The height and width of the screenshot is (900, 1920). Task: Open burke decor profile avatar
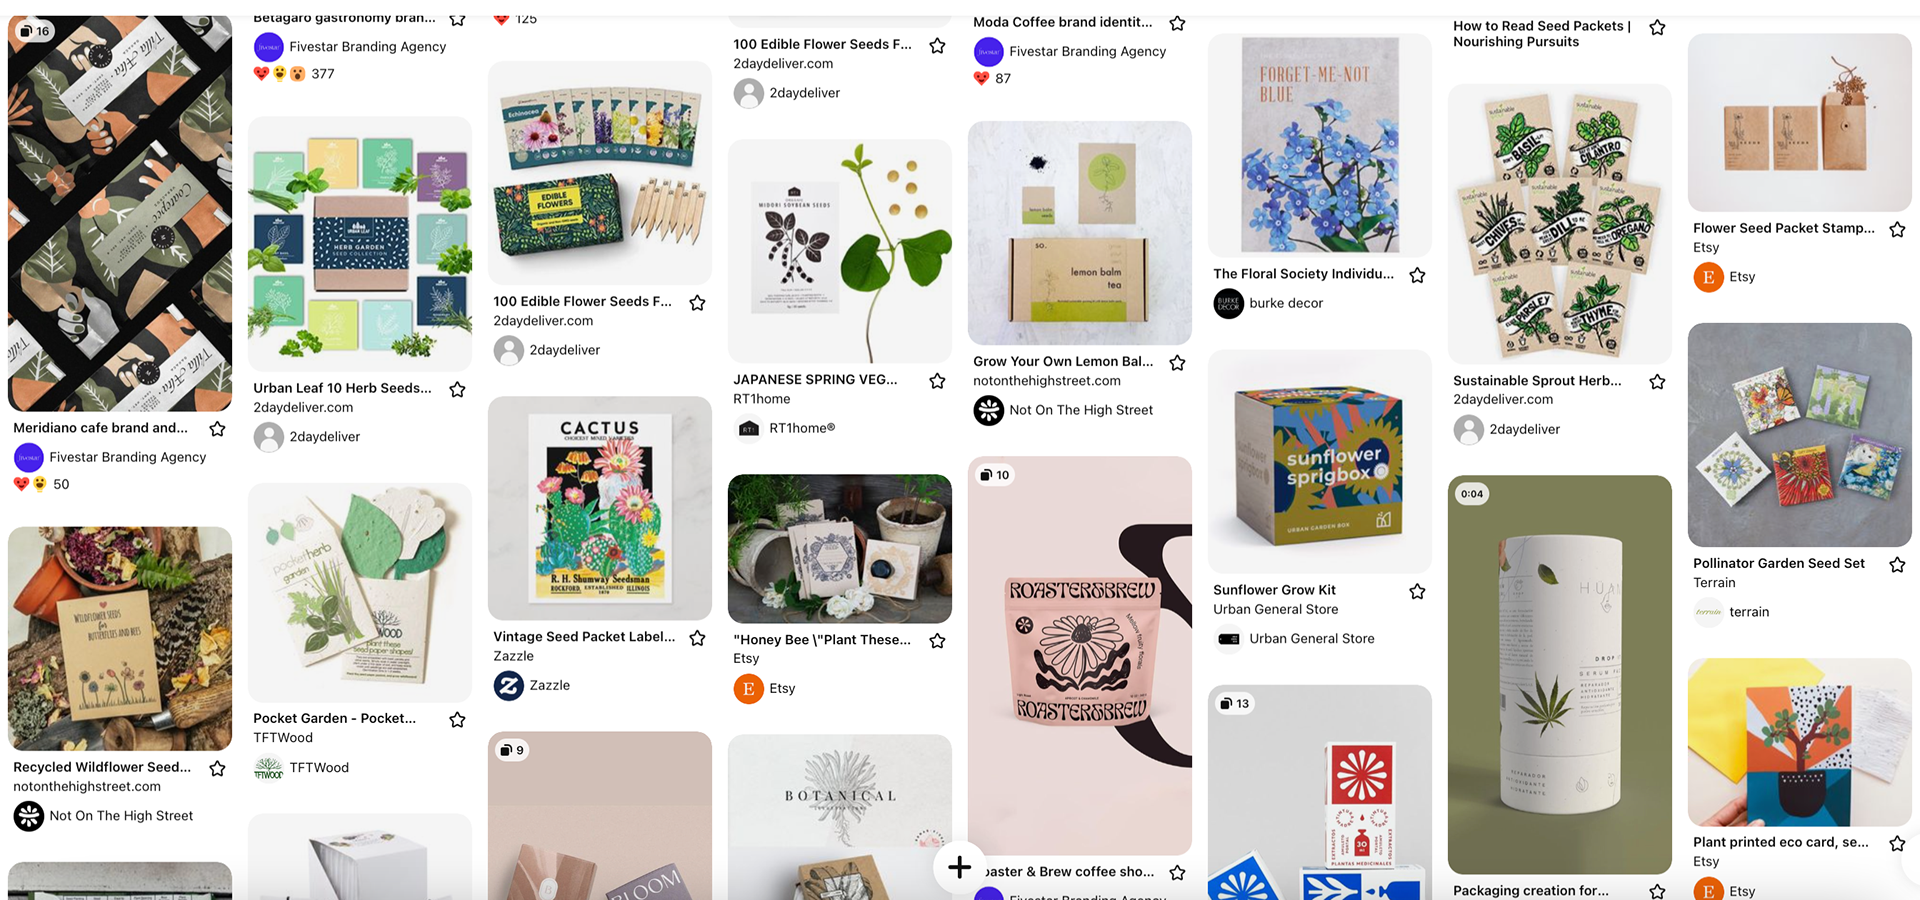pyautogui.click(x=1228, y=303)
